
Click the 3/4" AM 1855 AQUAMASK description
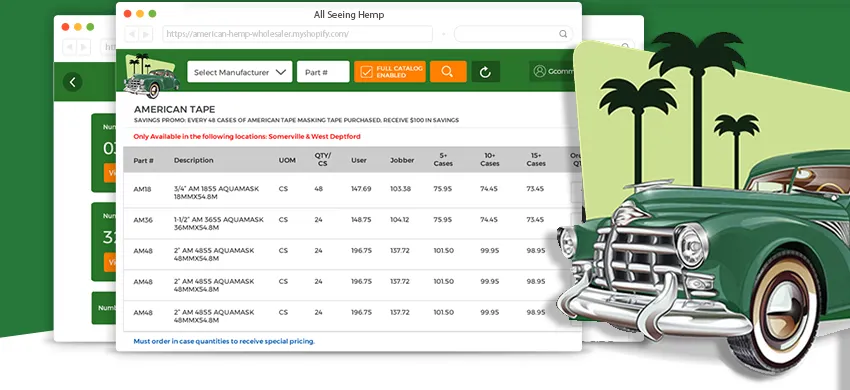click(216, 192)
